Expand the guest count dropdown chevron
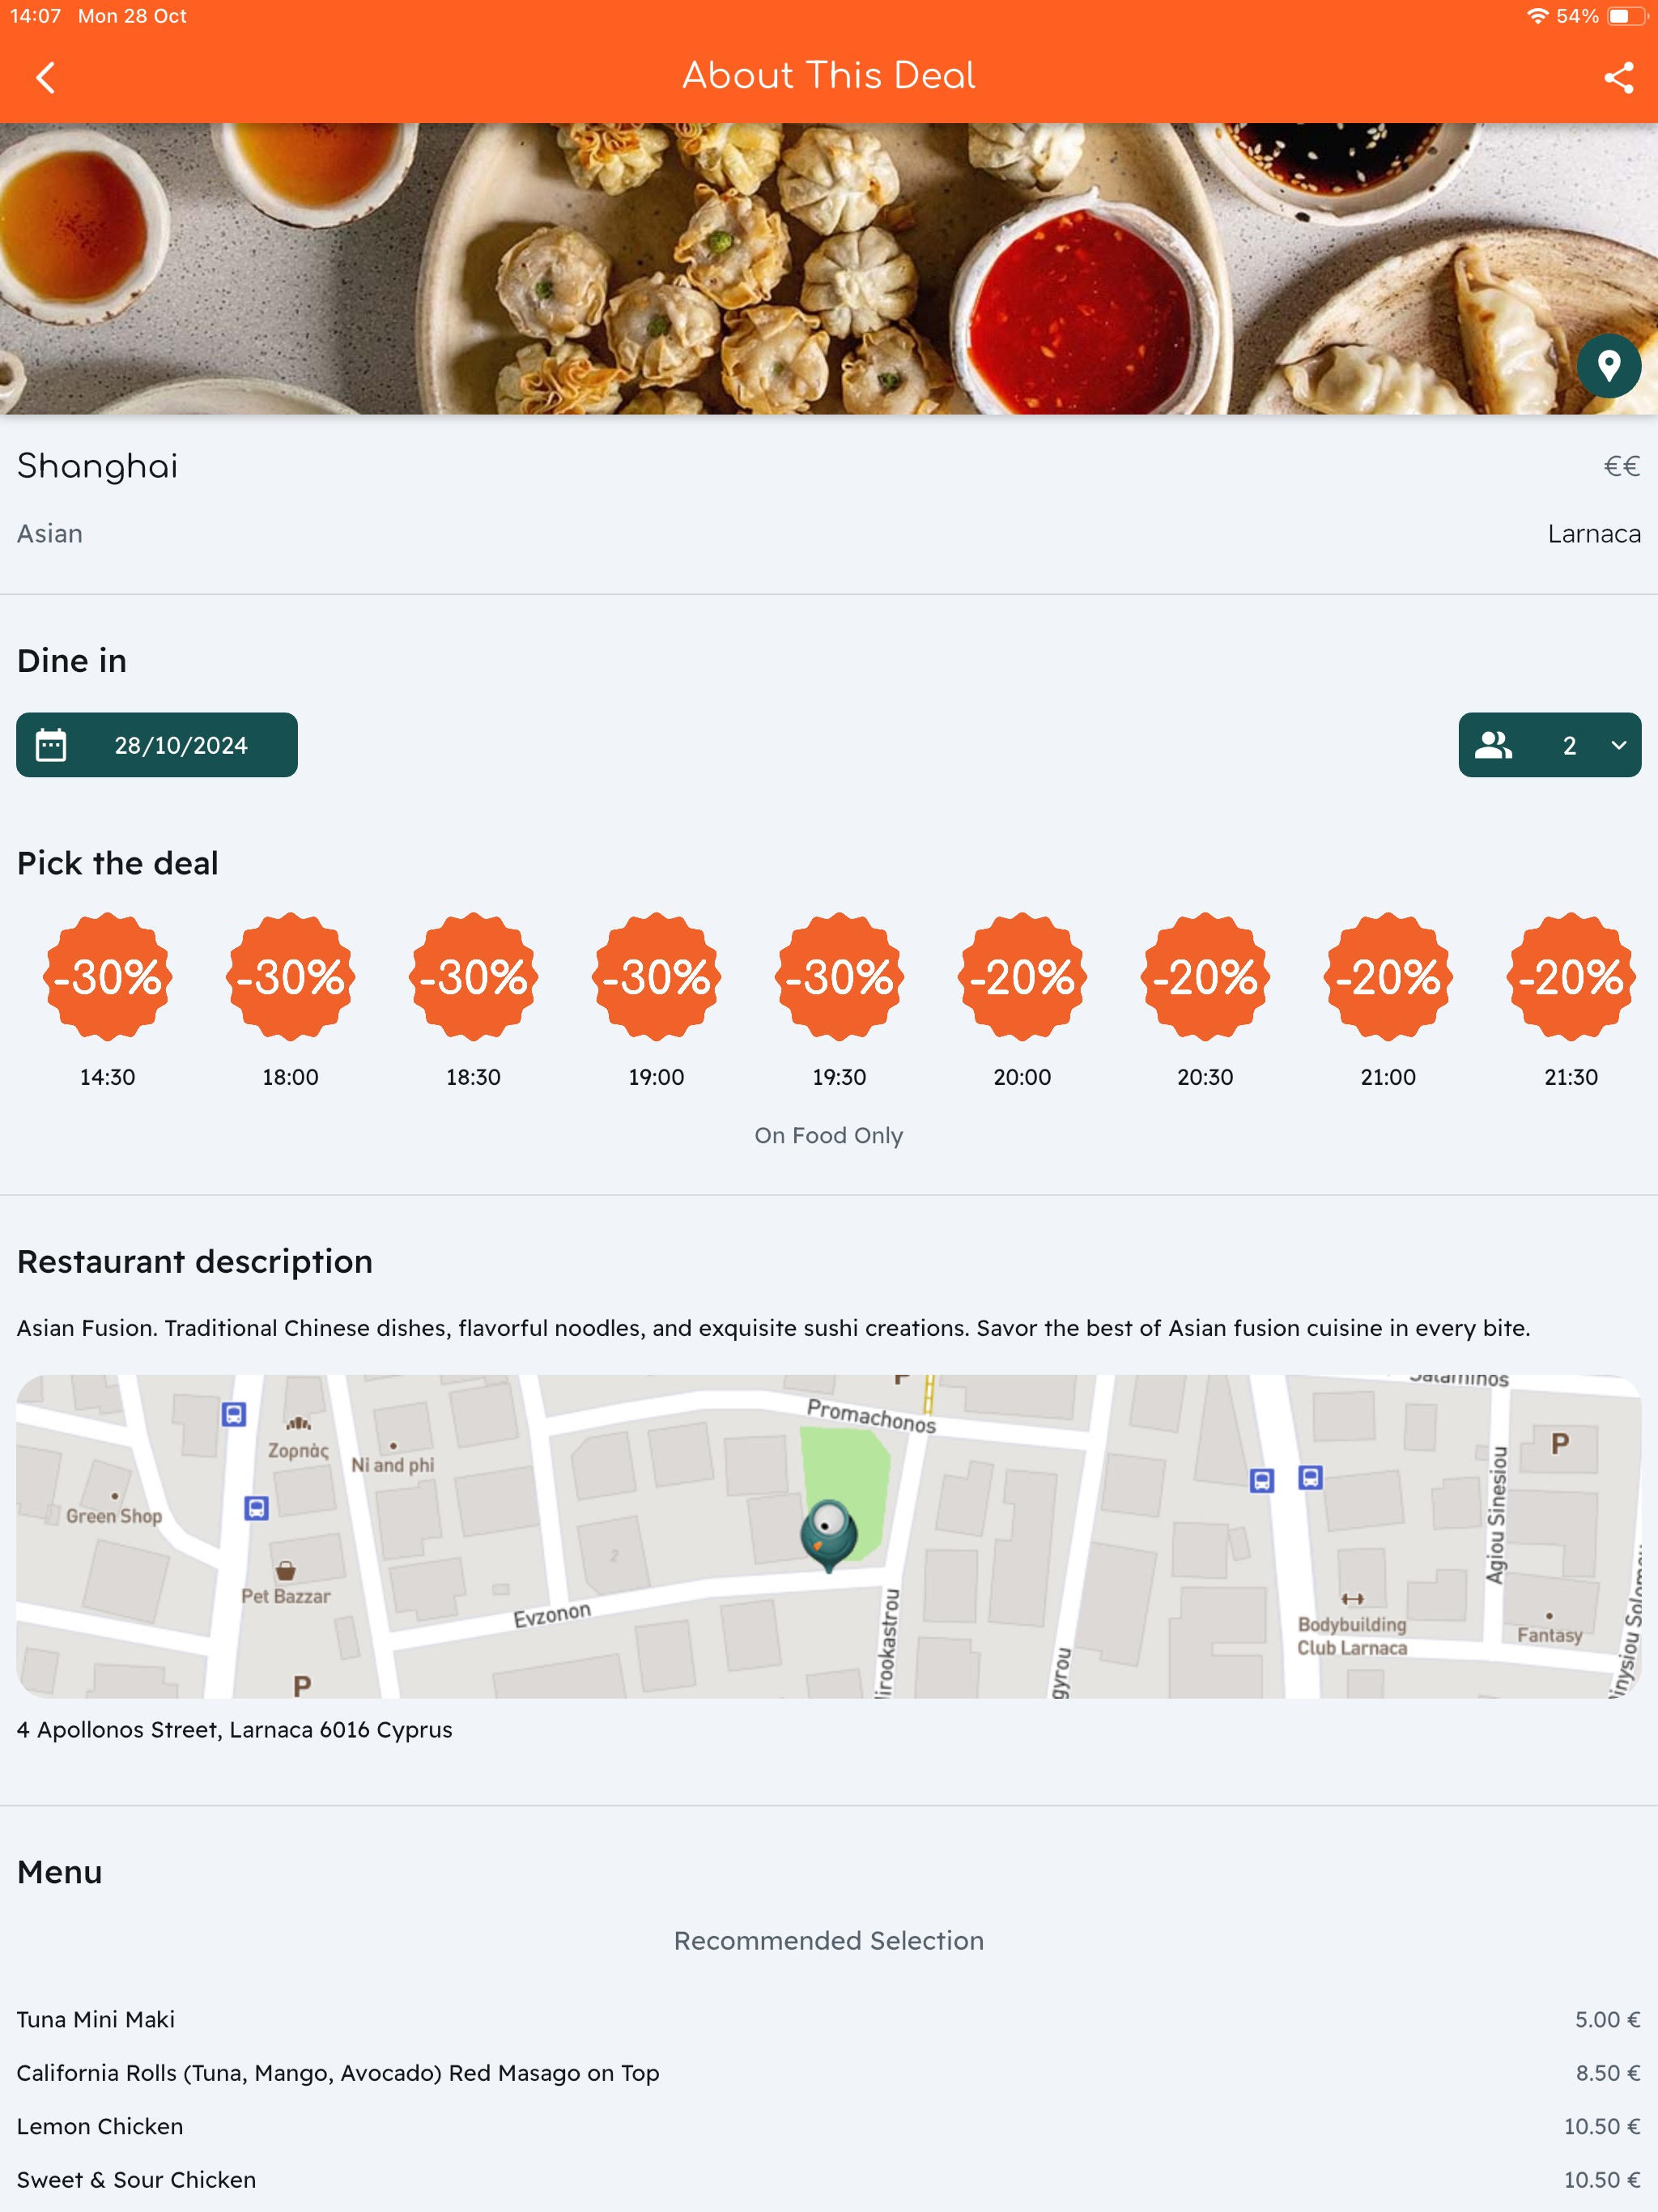Image resolution: width=1658 pixels, height=2212 pixels. [x=1618, y=745]
